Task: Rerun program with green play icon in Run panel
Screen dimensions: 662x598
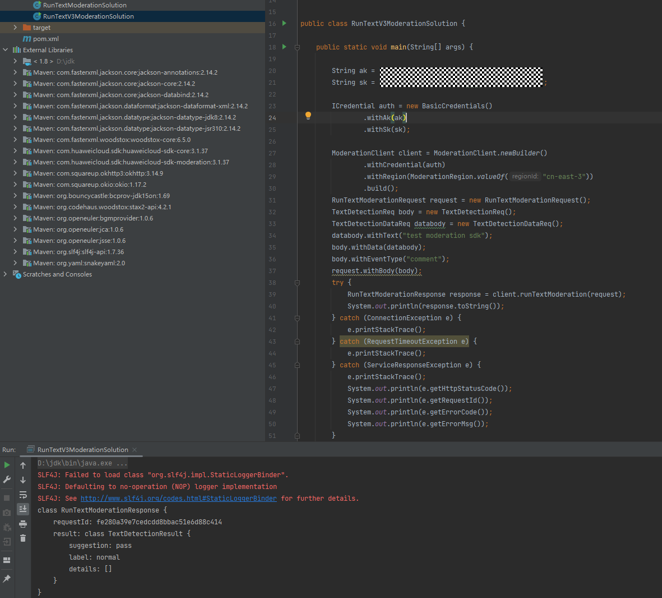Action: coord(7,465)
